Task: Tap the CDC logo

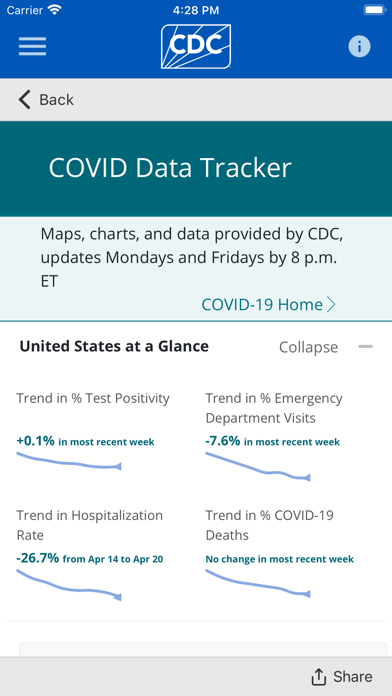Action: (x=196, y=47)
